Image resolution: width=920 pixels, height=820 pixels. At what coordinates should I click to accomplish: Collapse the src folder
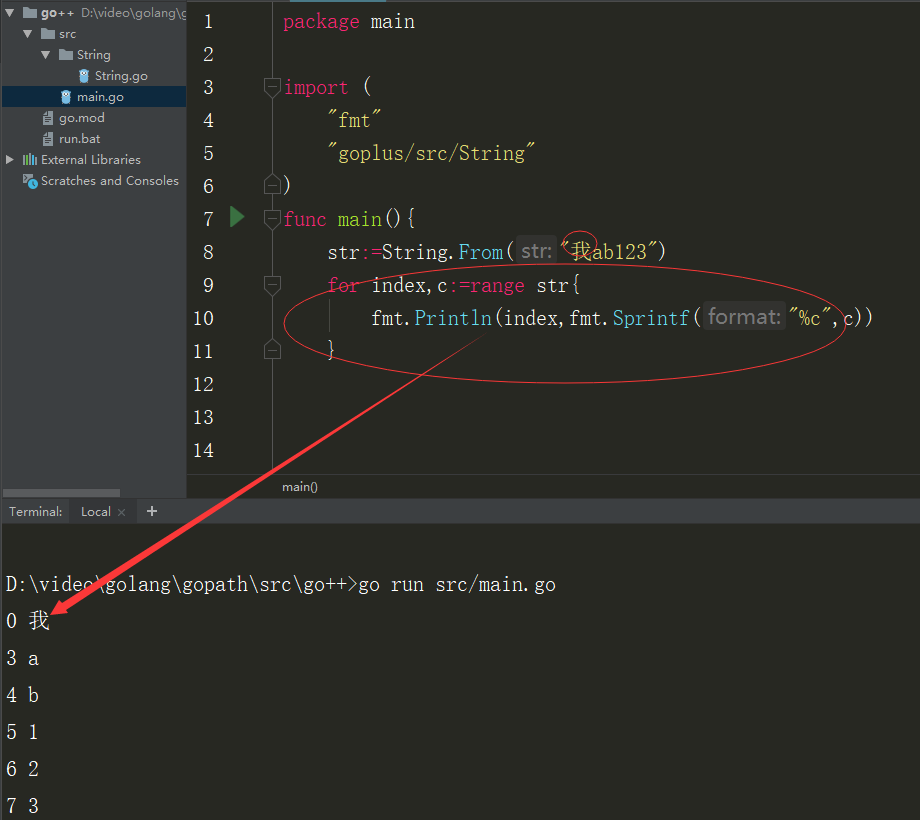pyautogui.click(x=28, y=34)
